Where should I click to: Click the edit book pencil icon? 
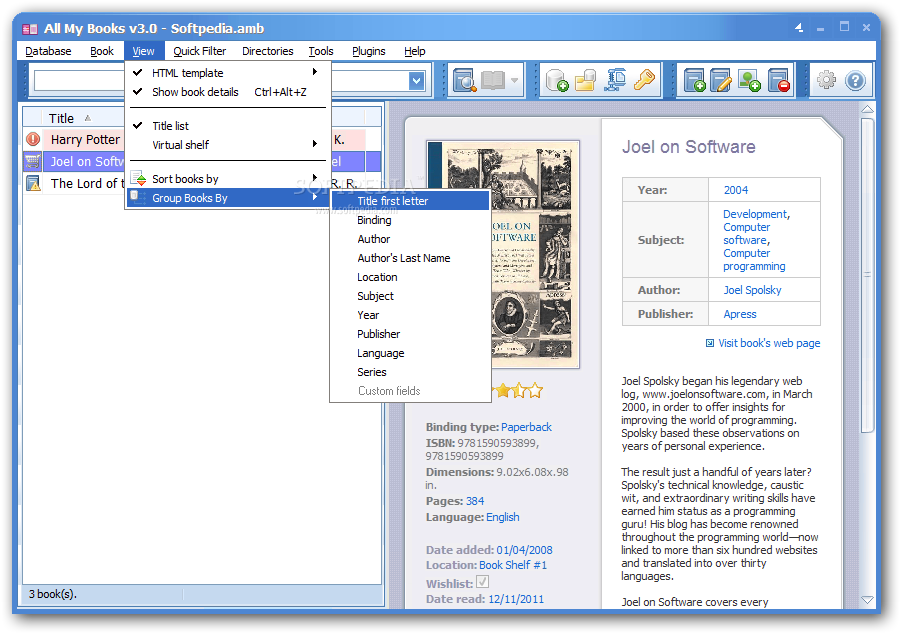coord(721,80)
